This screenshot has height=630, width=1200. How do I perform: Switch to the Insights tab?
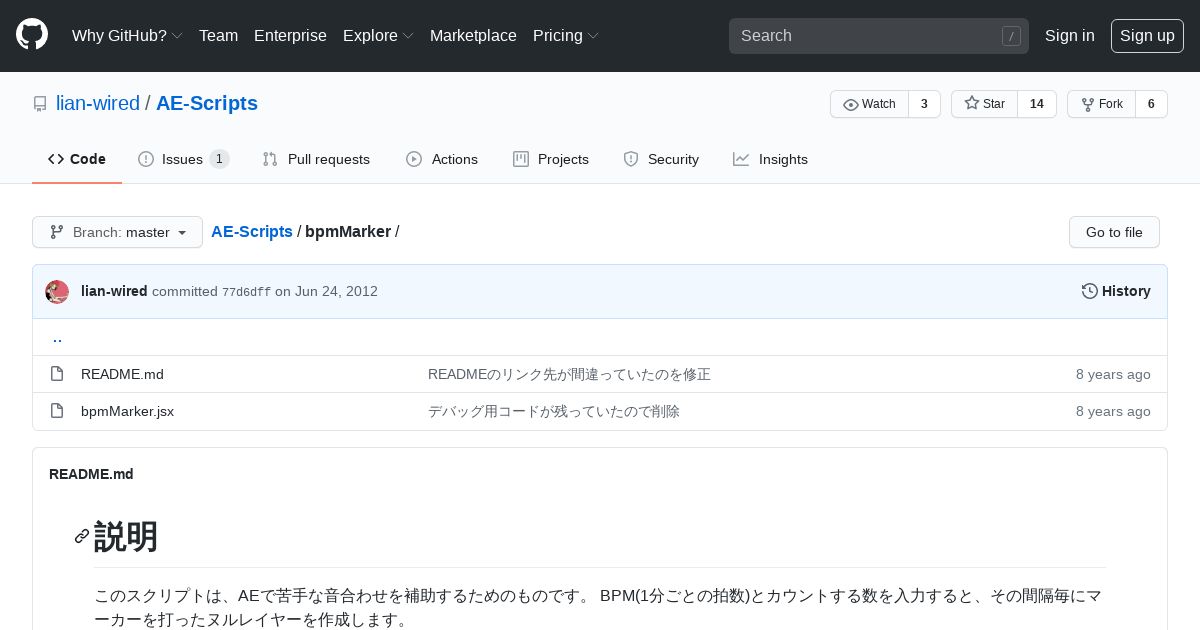coord(770,159)
